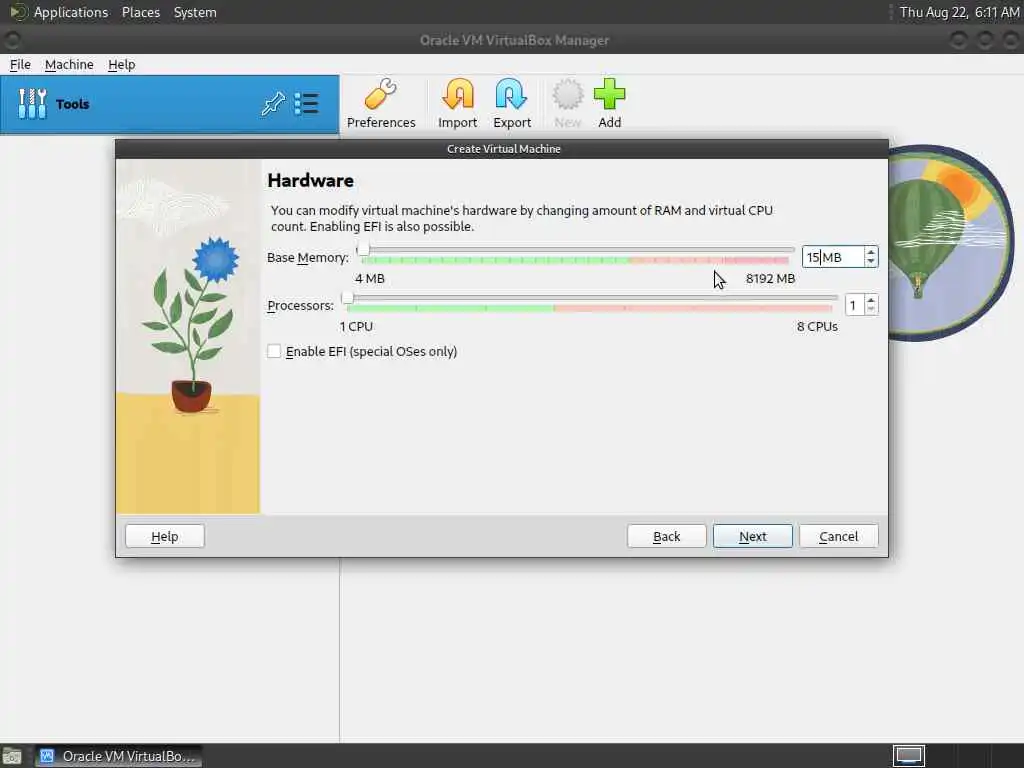Image resolution: width=1024 pixels, height=768 pixels.
Task: Click the pin icon in the Tools row
Action: [x=272, y=104]
